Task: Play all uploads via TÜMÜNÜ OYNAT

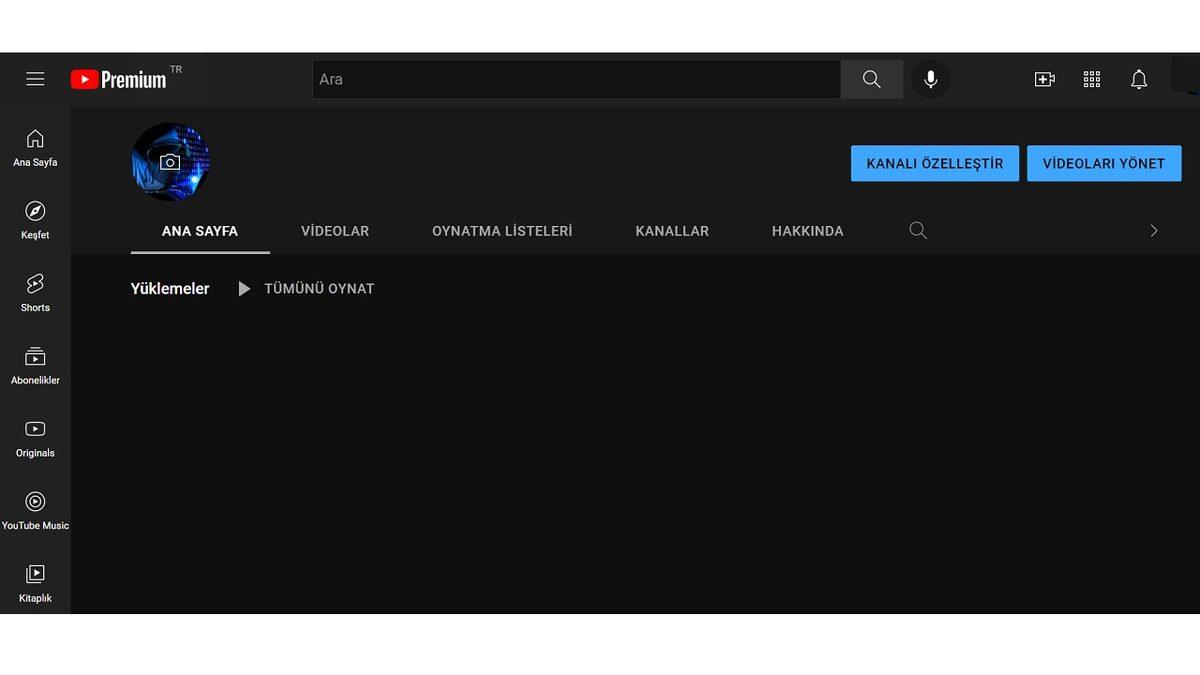Action: (x=319, y=288)
